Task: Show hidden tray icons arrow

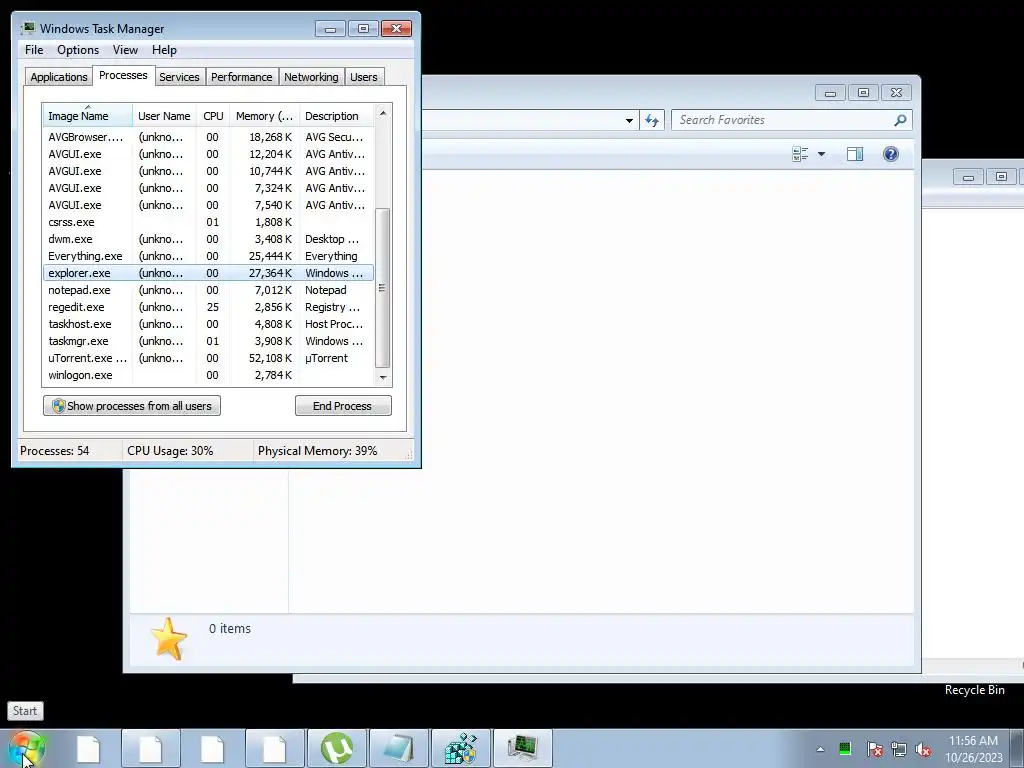Action: click(x=820, y=749)
